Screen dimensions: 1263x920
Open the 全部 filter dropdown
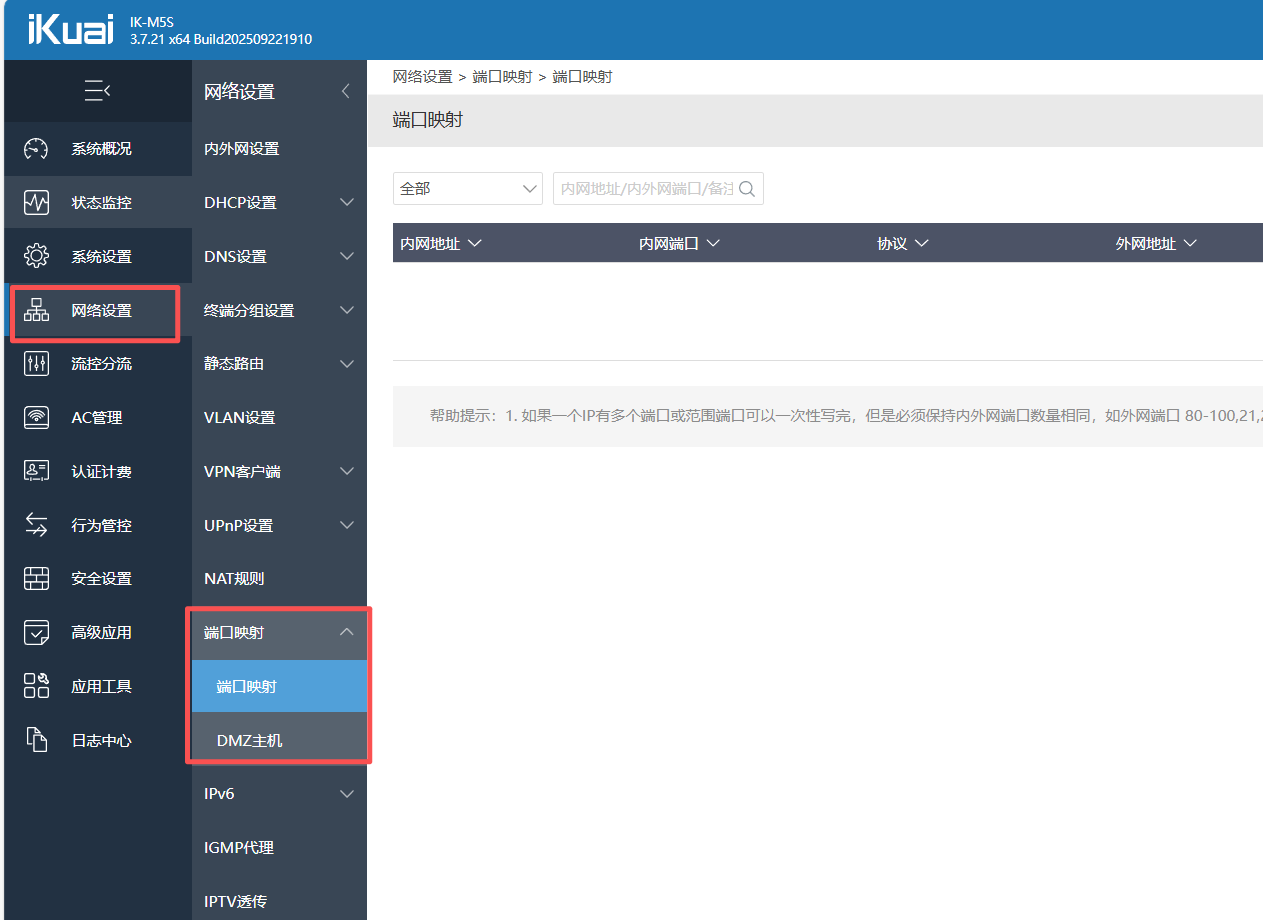[467, 189]
